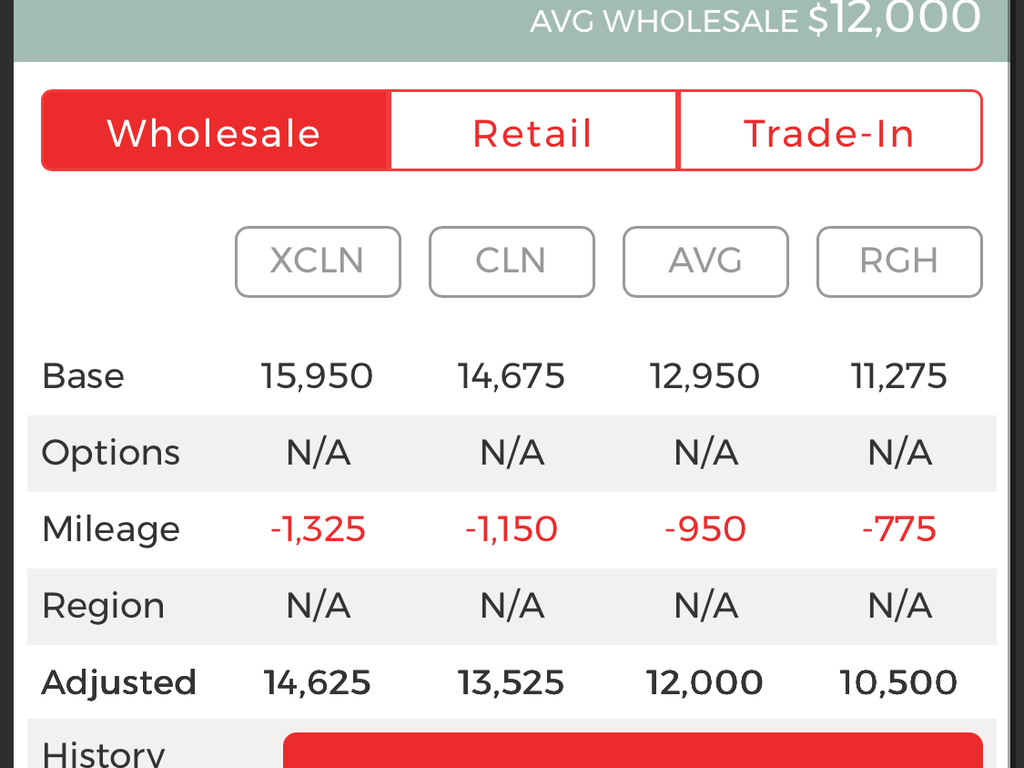Screen dimensions: 1024x768
Task: Switch to the Retail tab
Action: point(534,131)
